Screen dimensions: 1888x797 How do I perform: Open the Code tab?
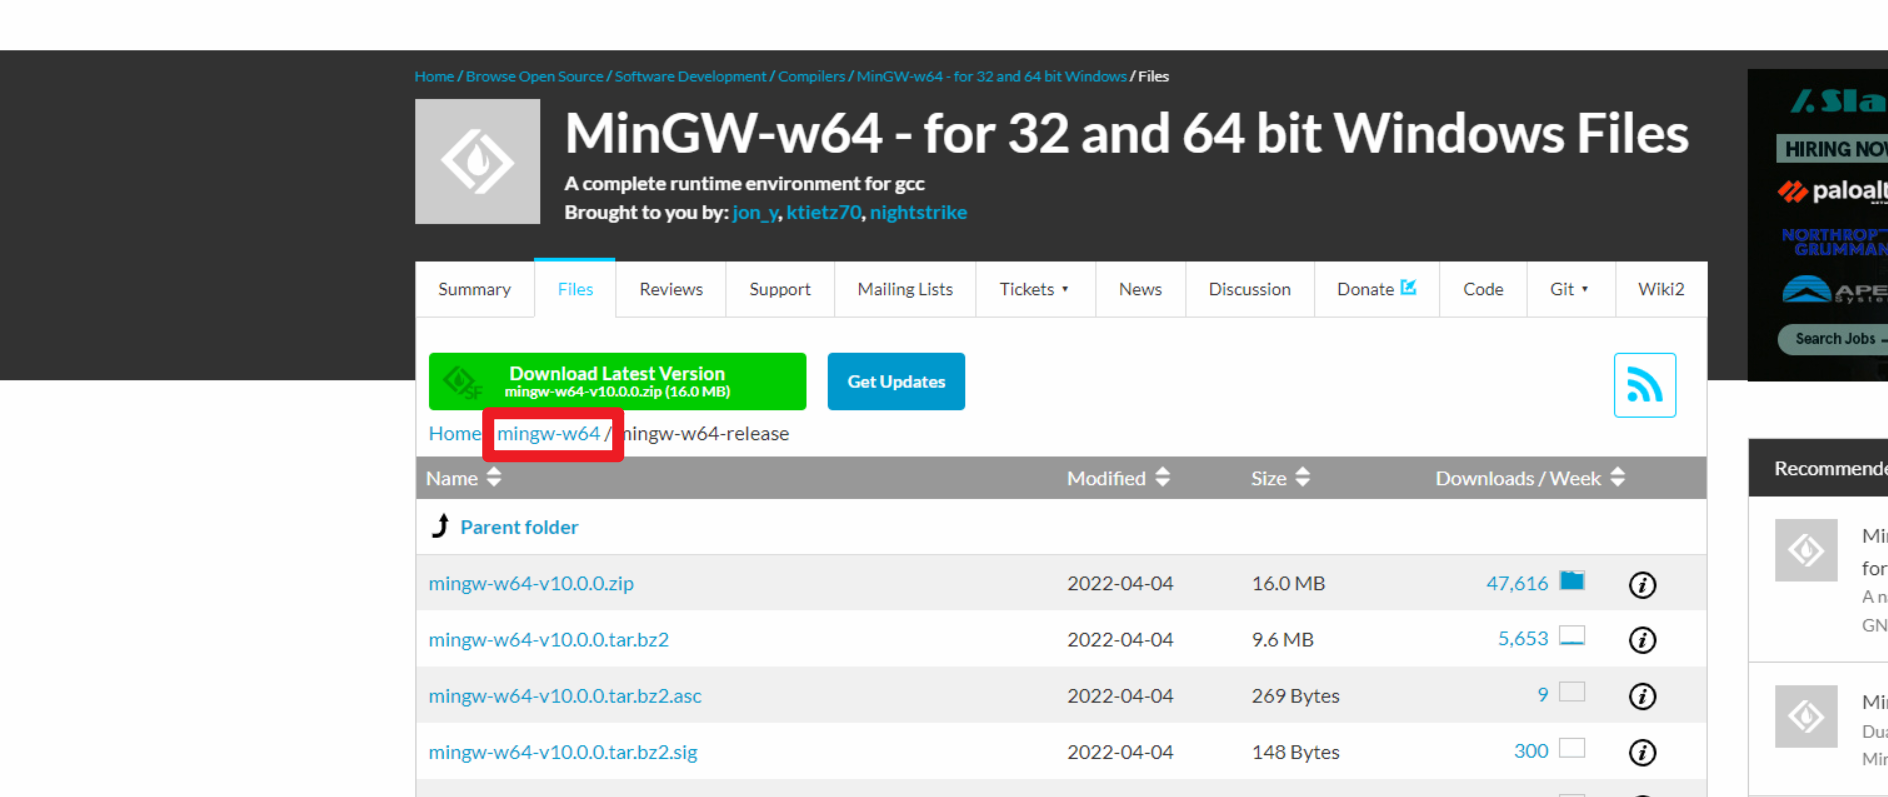[x=1483, y=289]
